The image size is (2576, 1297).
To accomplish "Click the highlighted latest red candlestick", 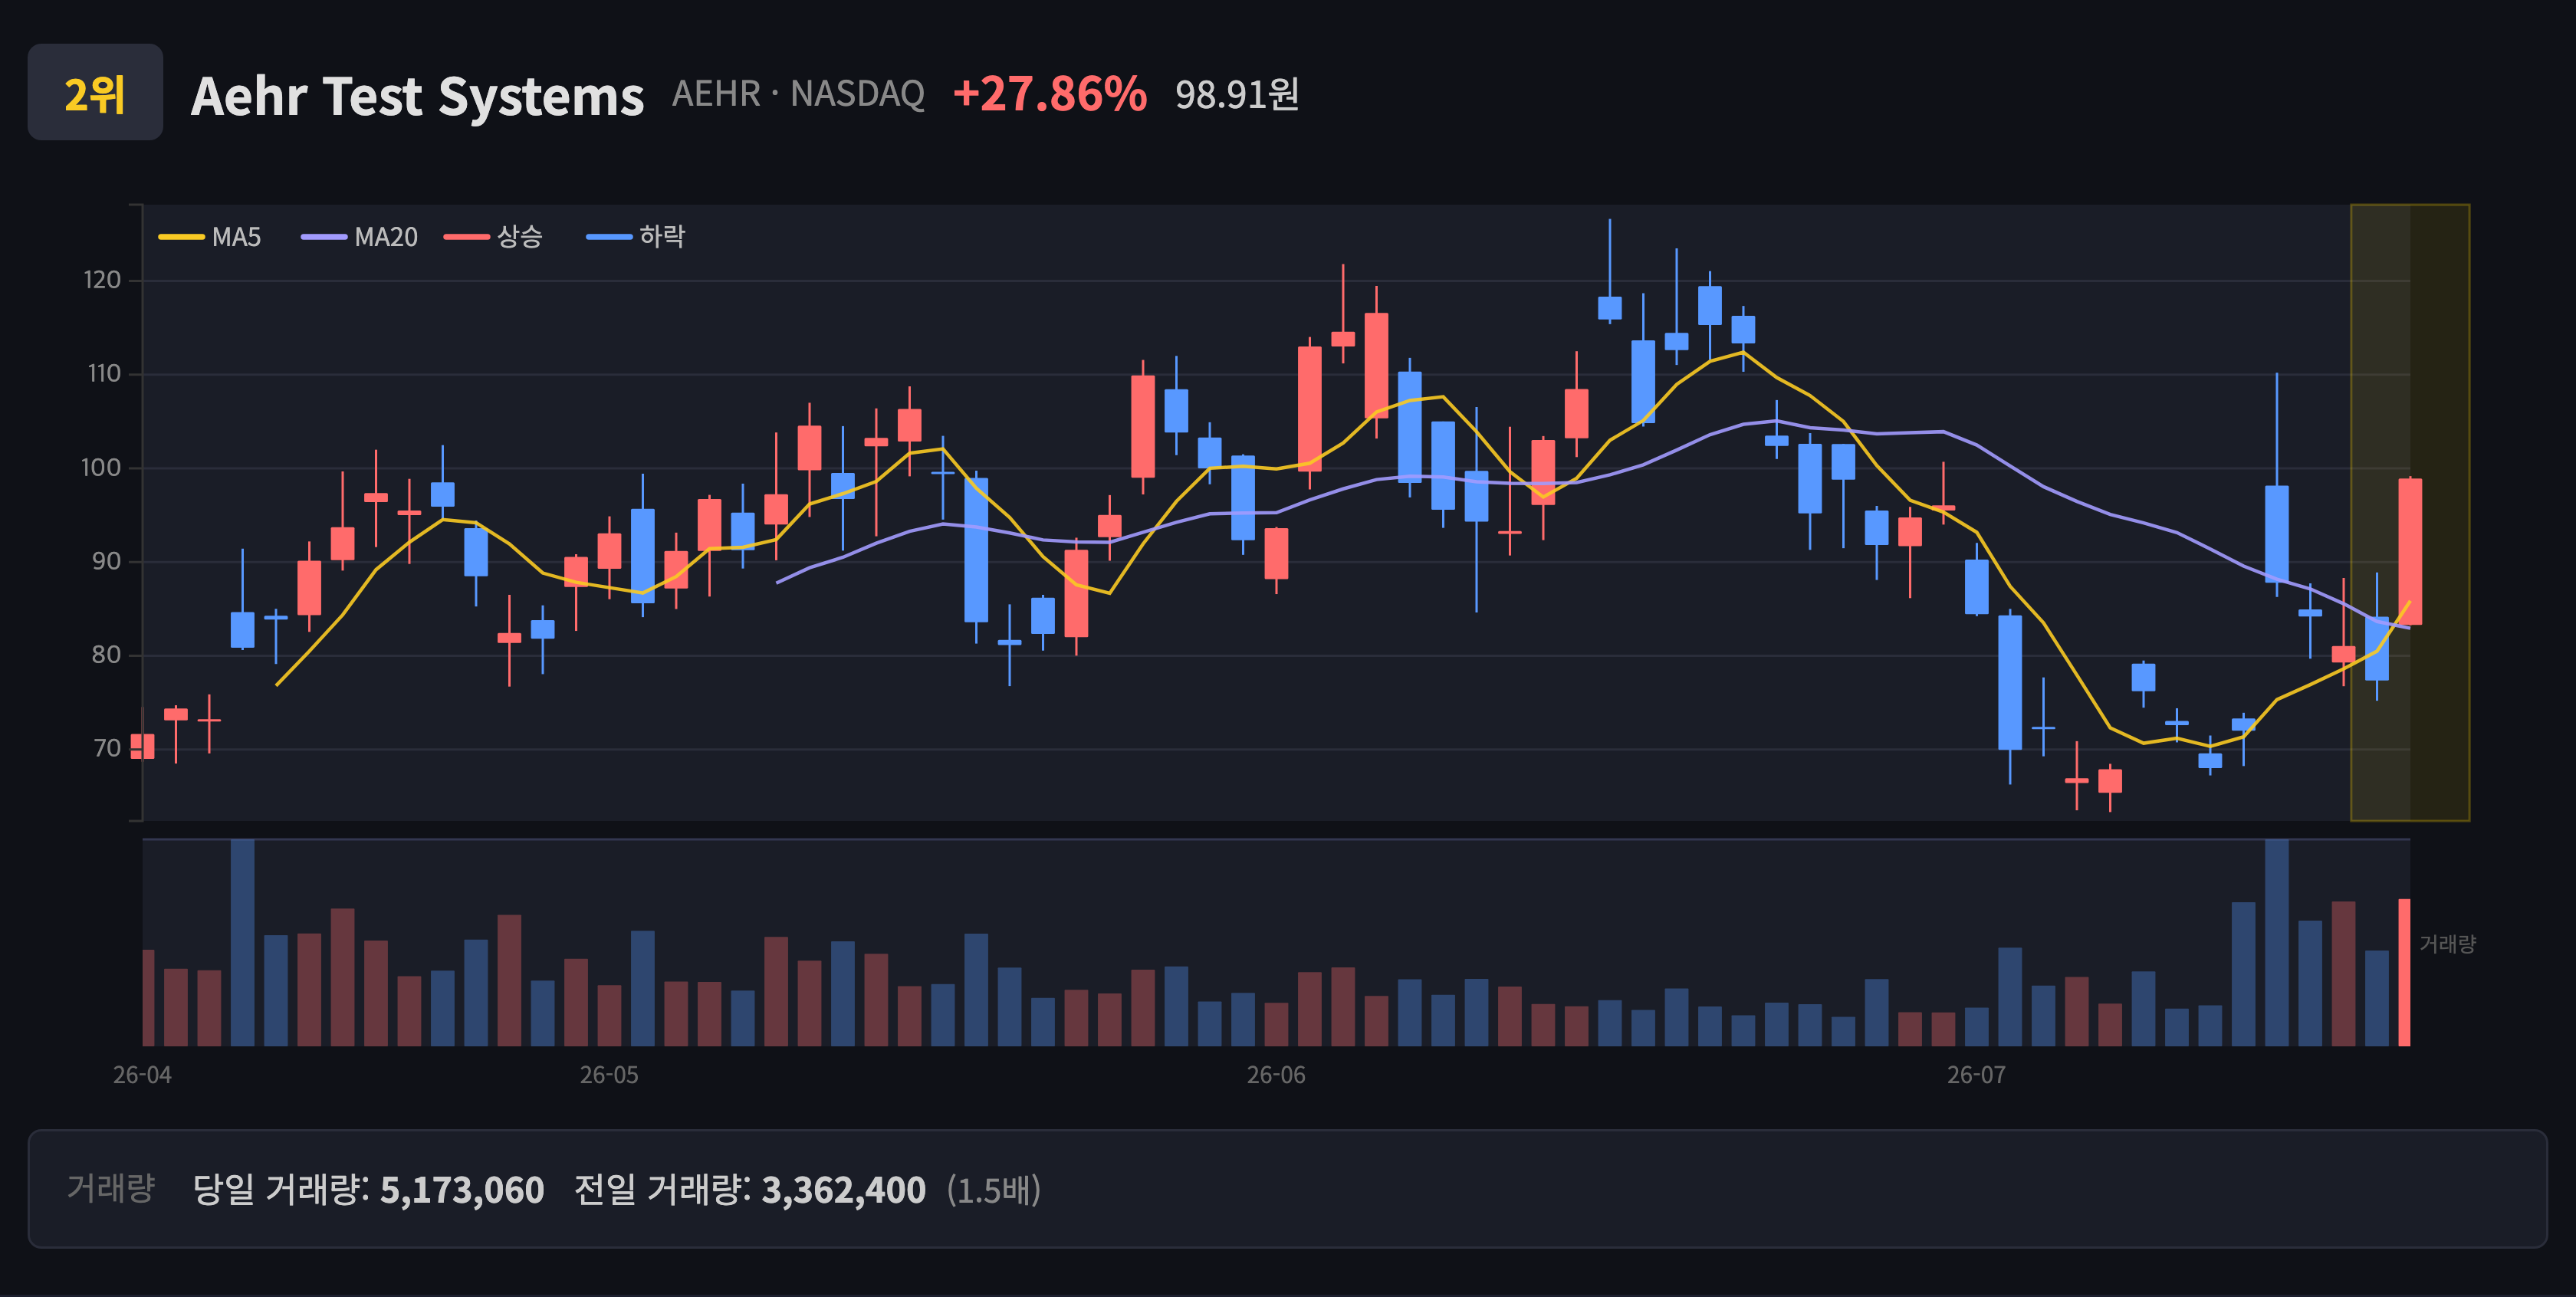I will (x=2410, y=551).
